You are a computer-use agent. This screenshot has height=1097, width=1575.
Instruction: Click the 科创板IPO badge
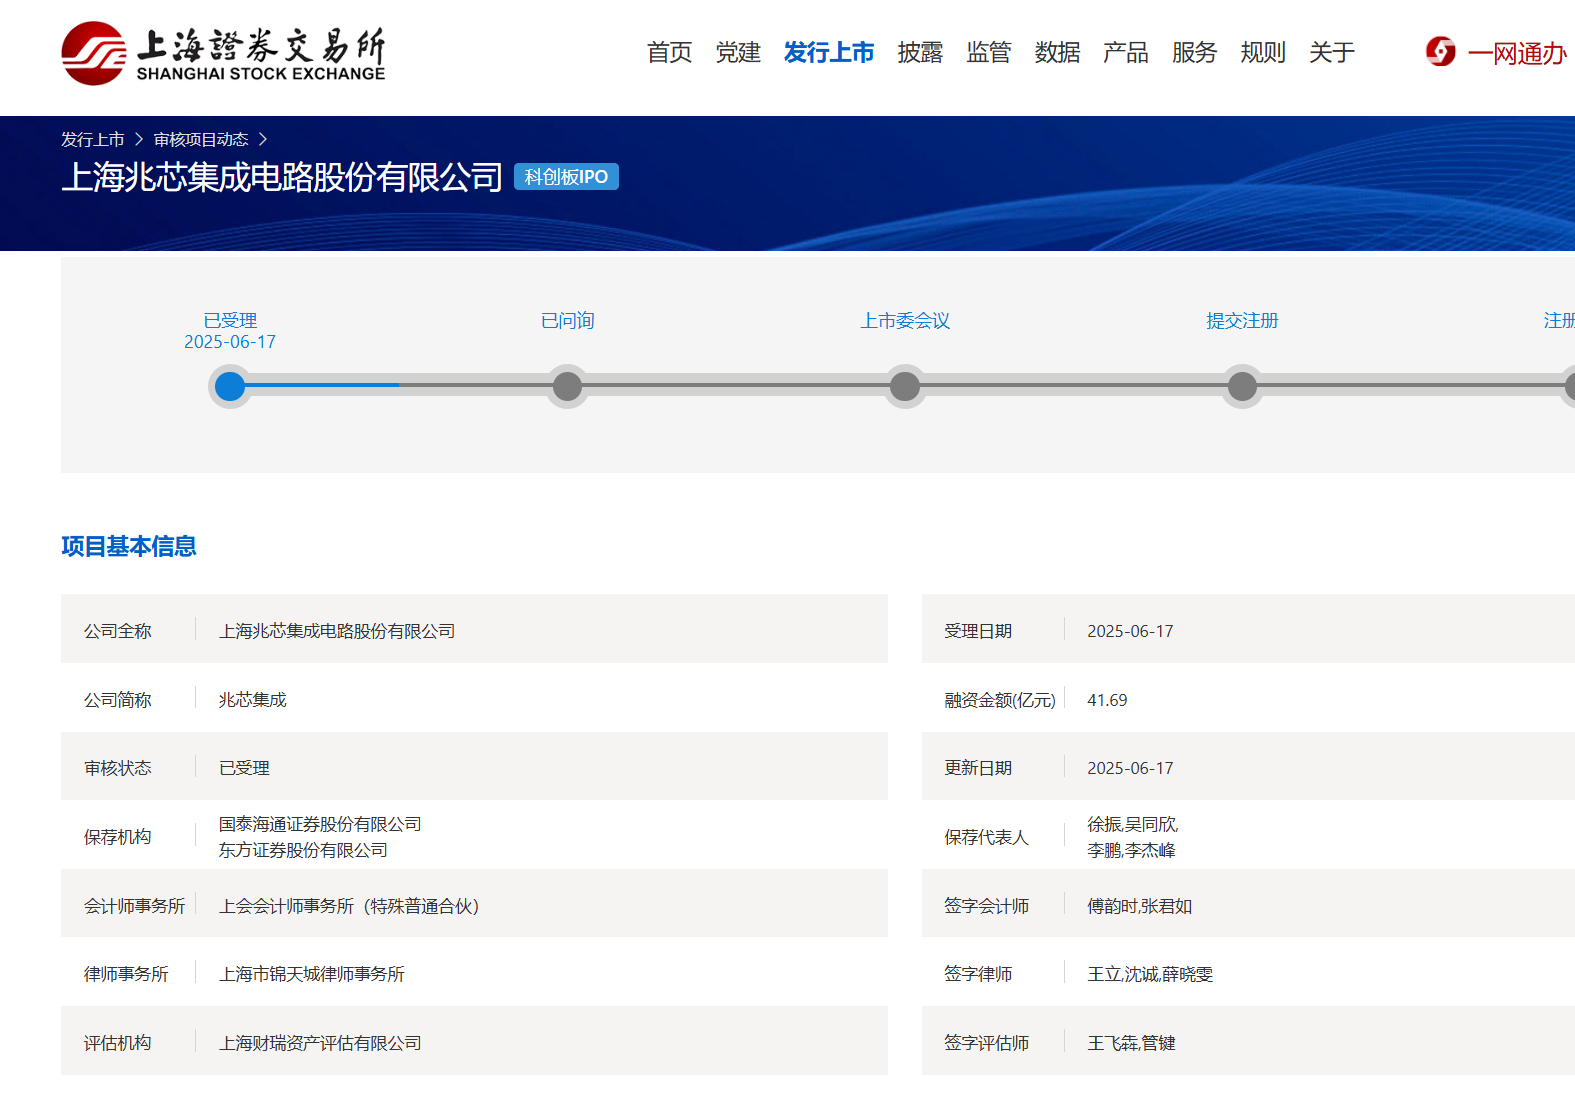566,177
